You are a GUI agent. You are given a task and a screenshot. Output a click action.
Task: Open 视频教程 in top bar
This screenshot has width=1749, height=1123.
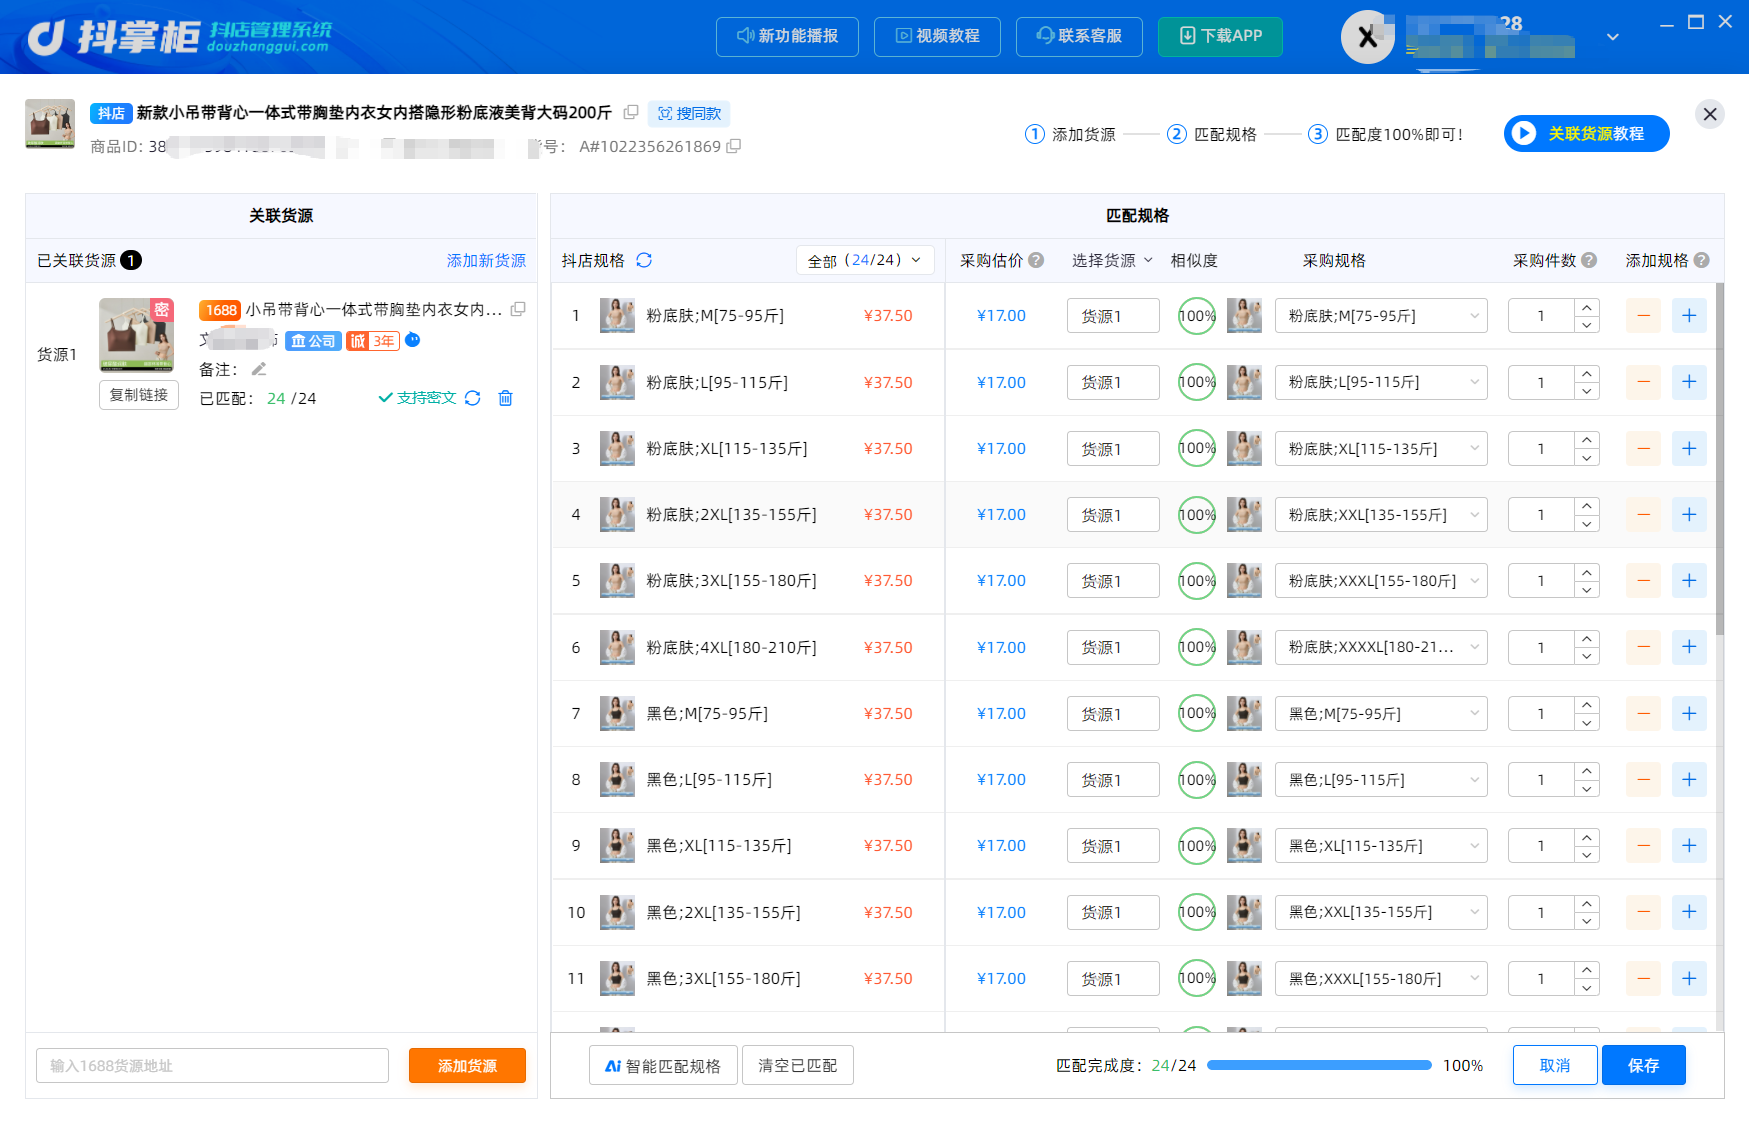937,36
